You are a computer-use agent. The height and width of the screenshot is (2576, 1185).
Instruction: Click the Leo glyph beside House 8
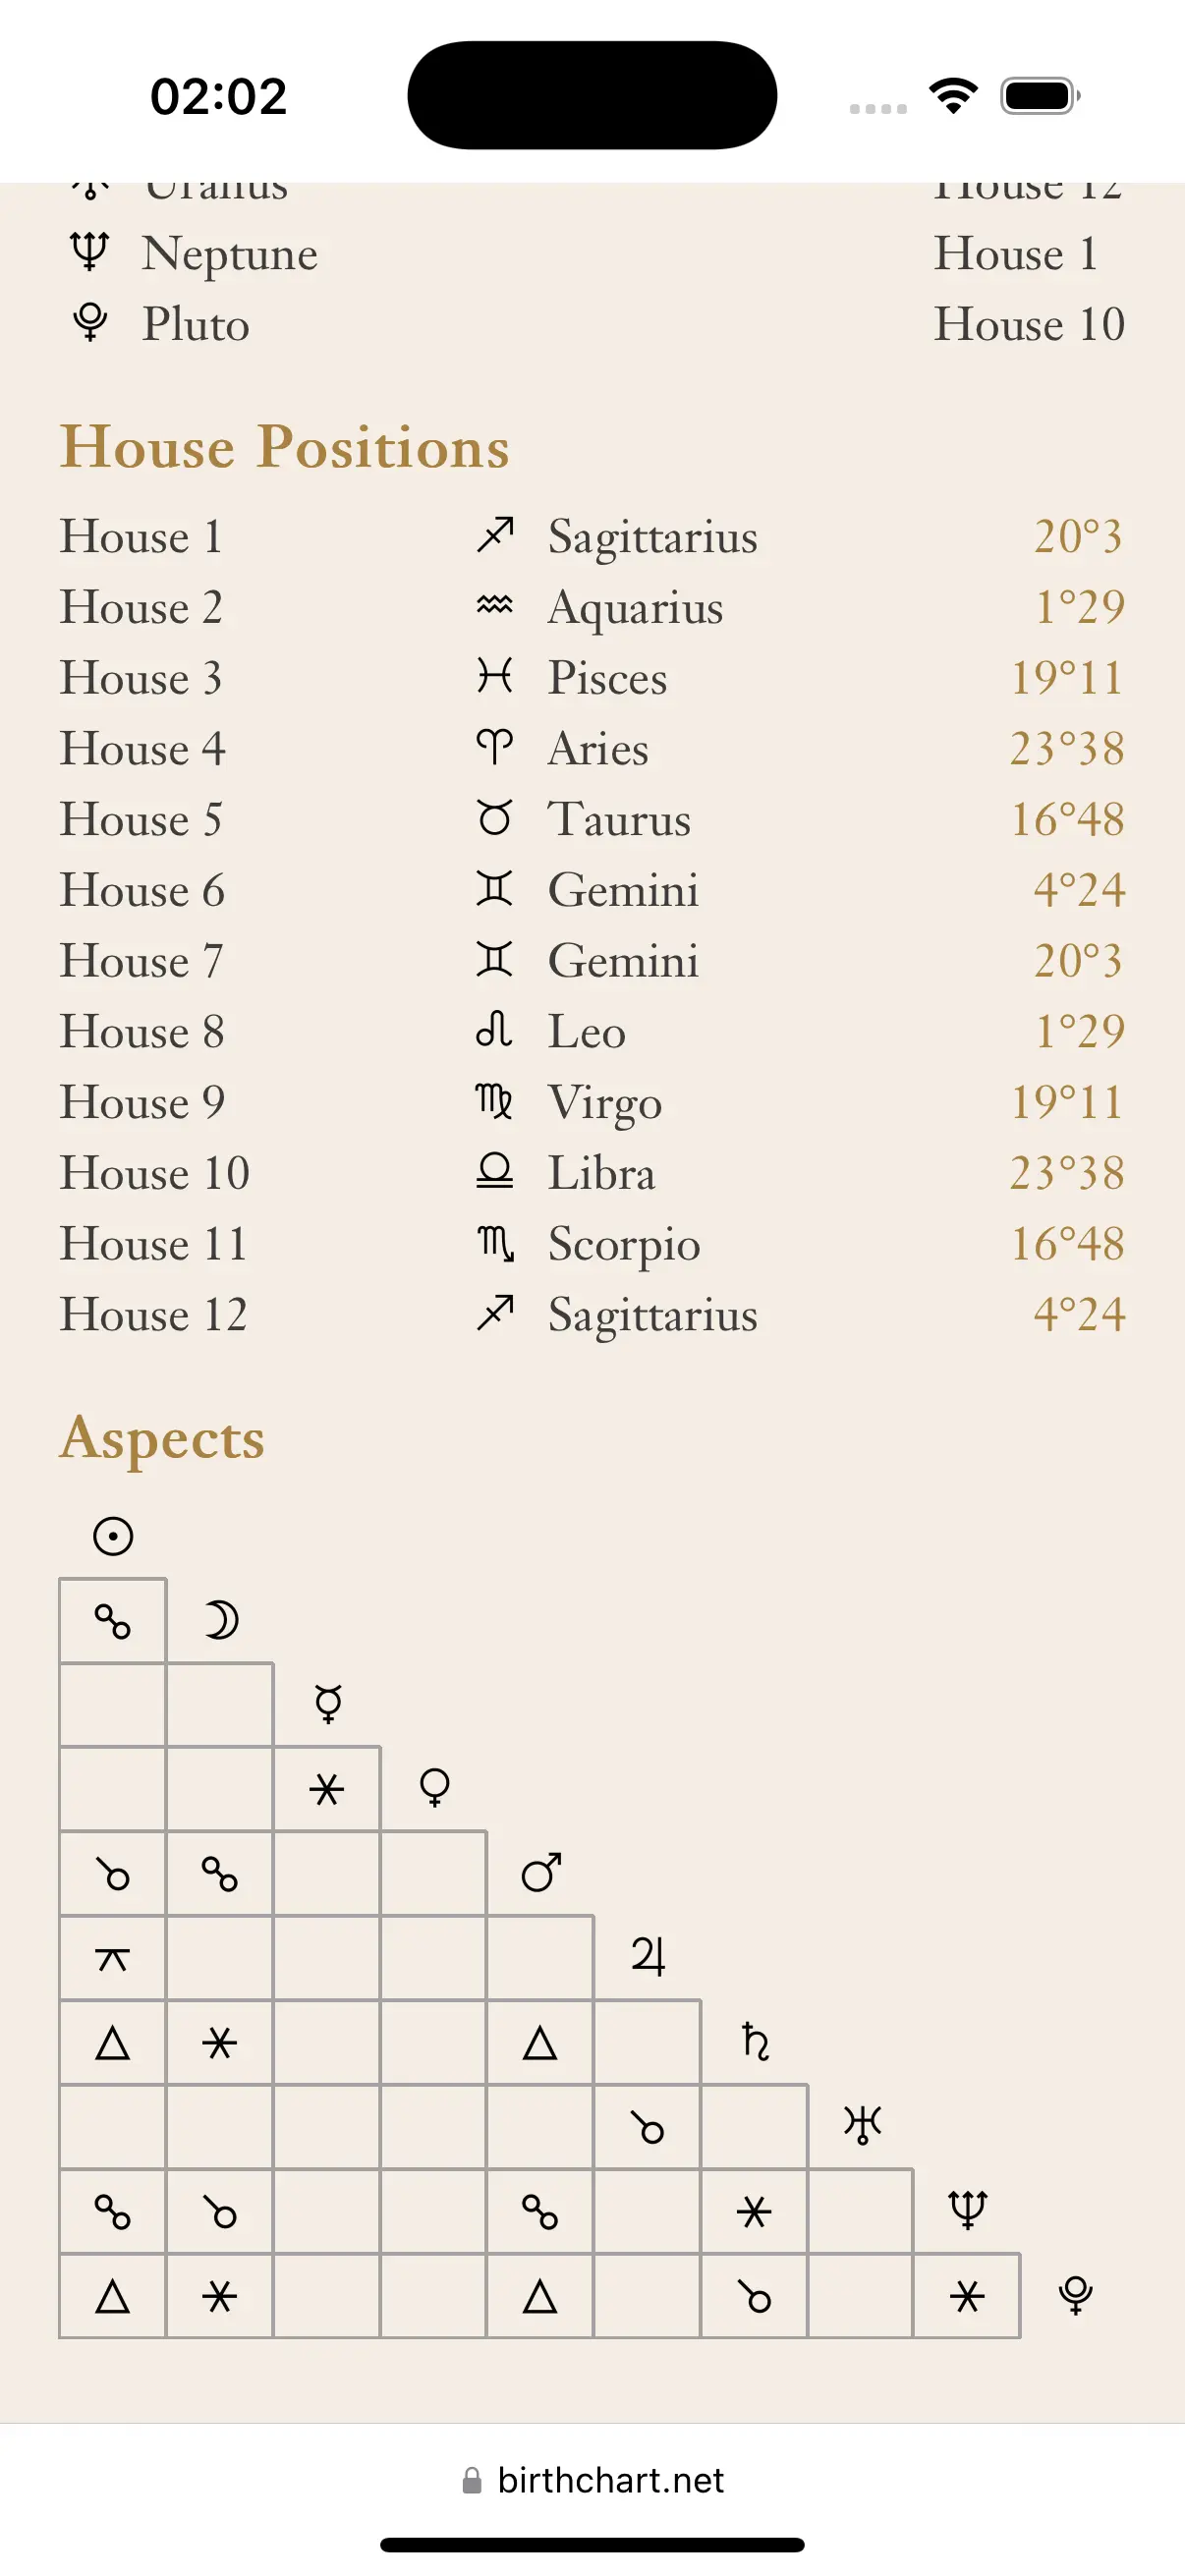pyautogui.click(x=495, y=1031)
